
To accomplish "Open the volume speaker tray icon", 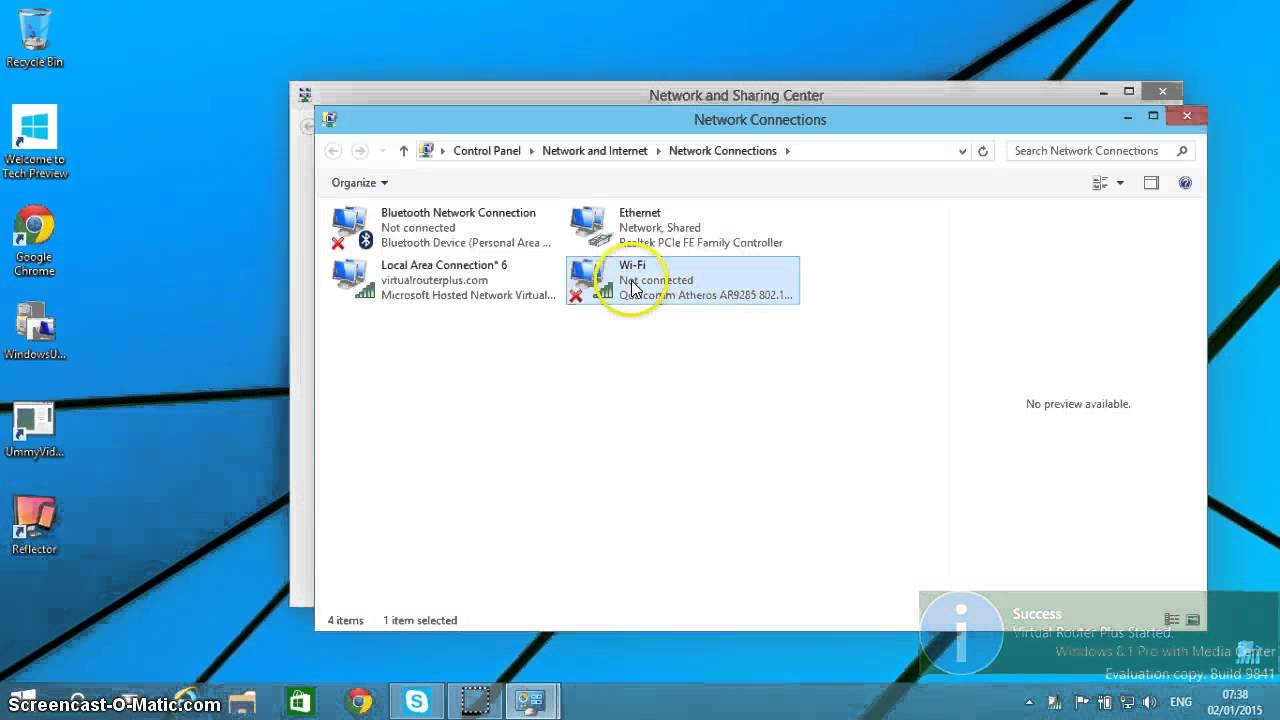I will [1150, 703].
